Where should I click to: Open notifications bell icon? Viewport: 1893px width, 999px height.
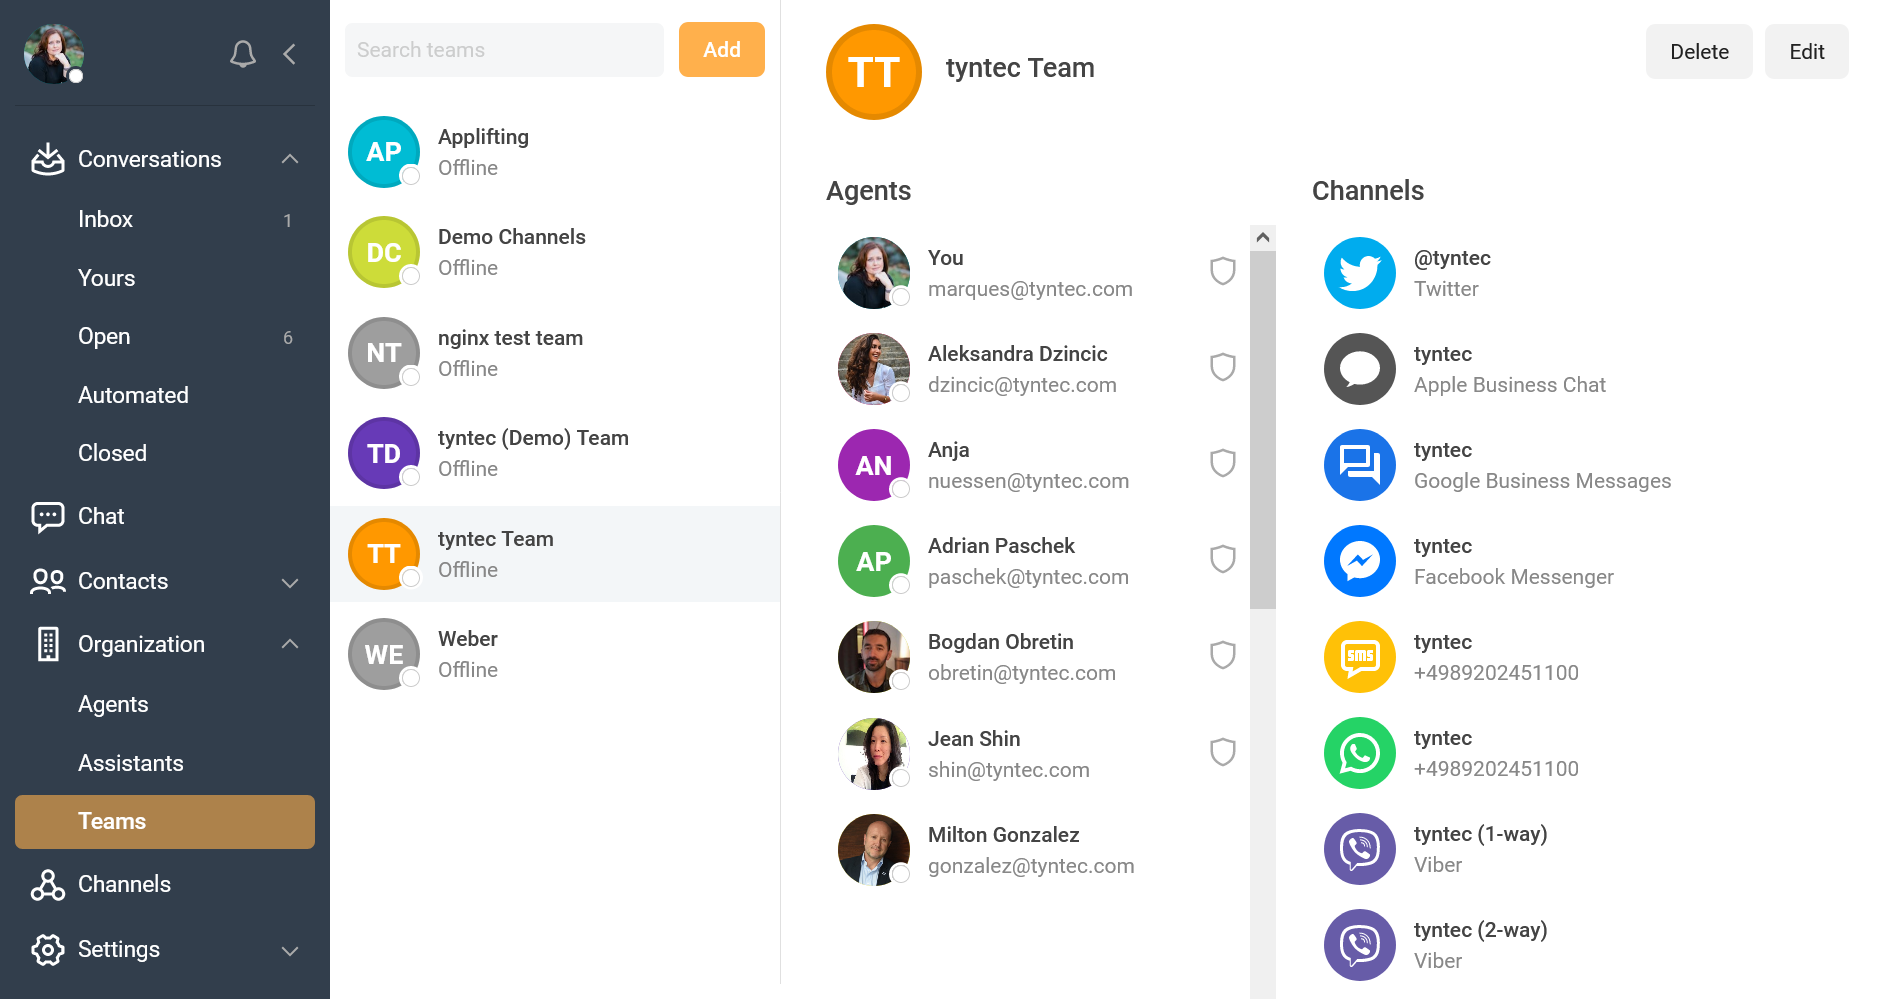[243, 54]
